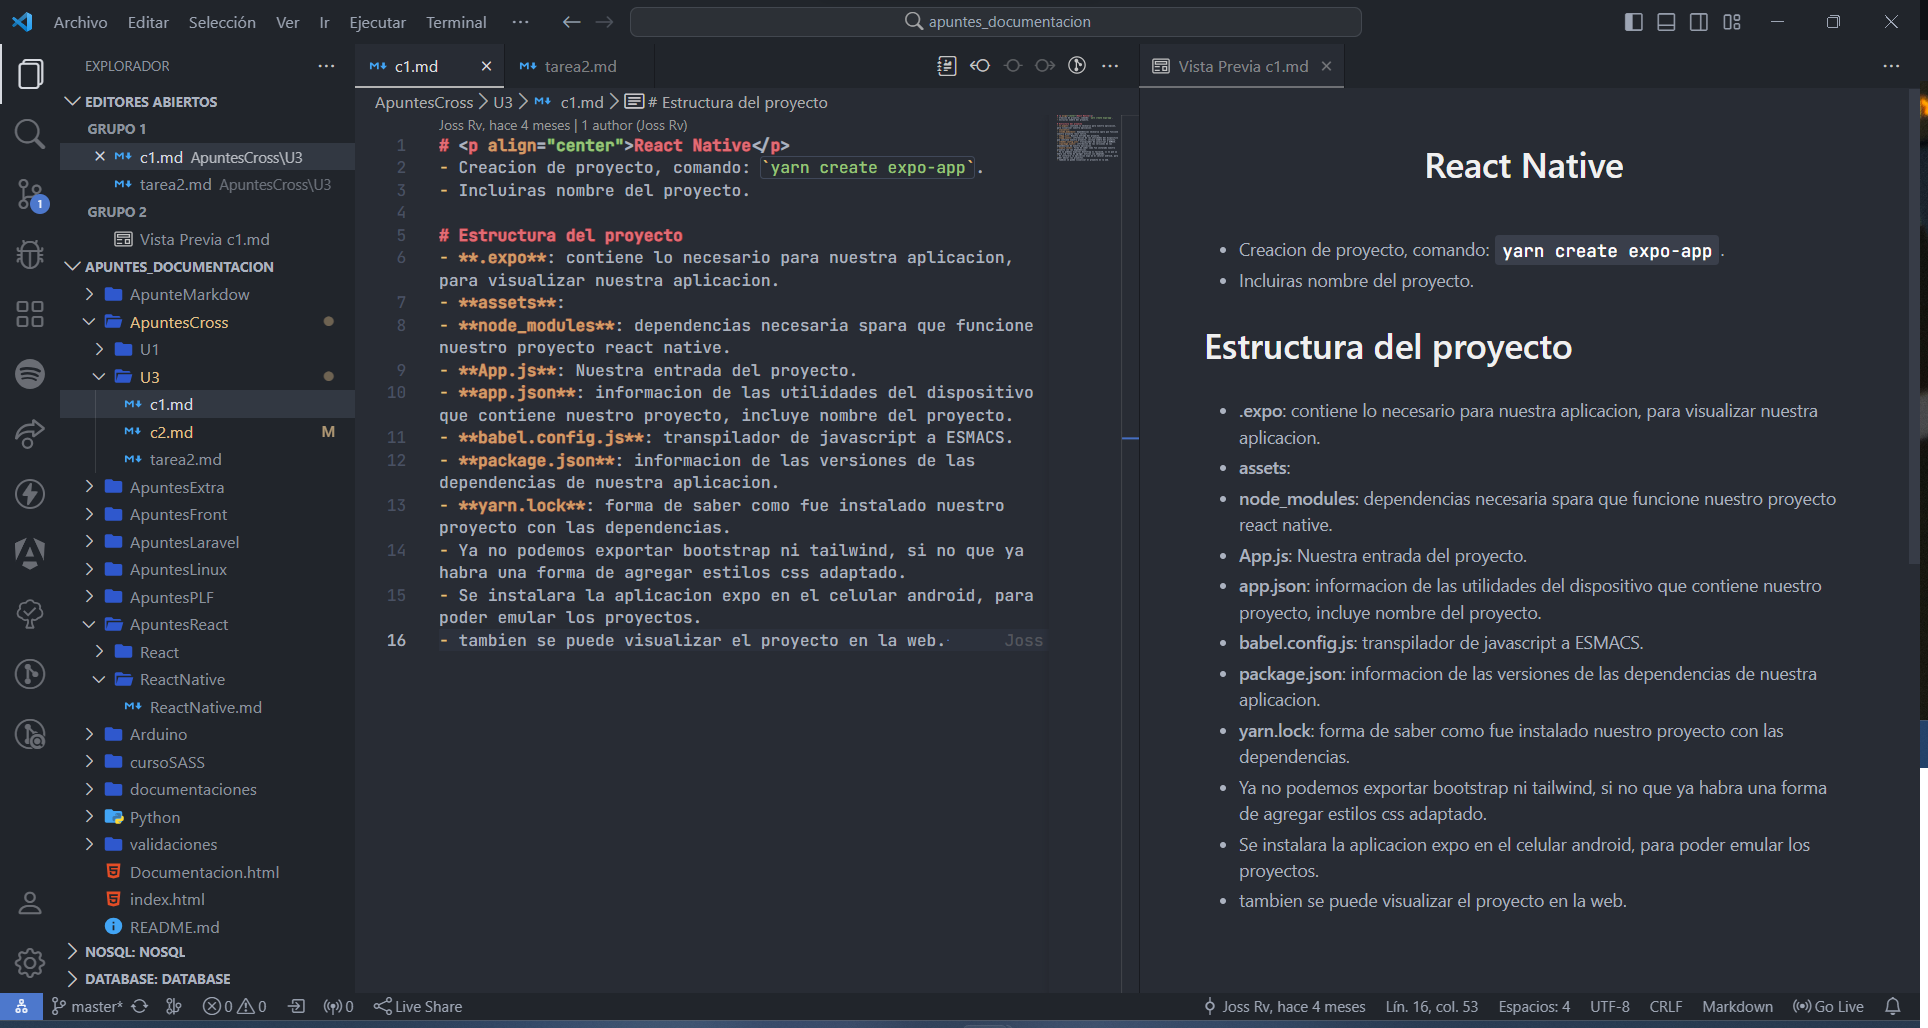Screen dimensions: 1928x1028
Task: Open the Spotify sidebar icon
Action: coord(30,374)
